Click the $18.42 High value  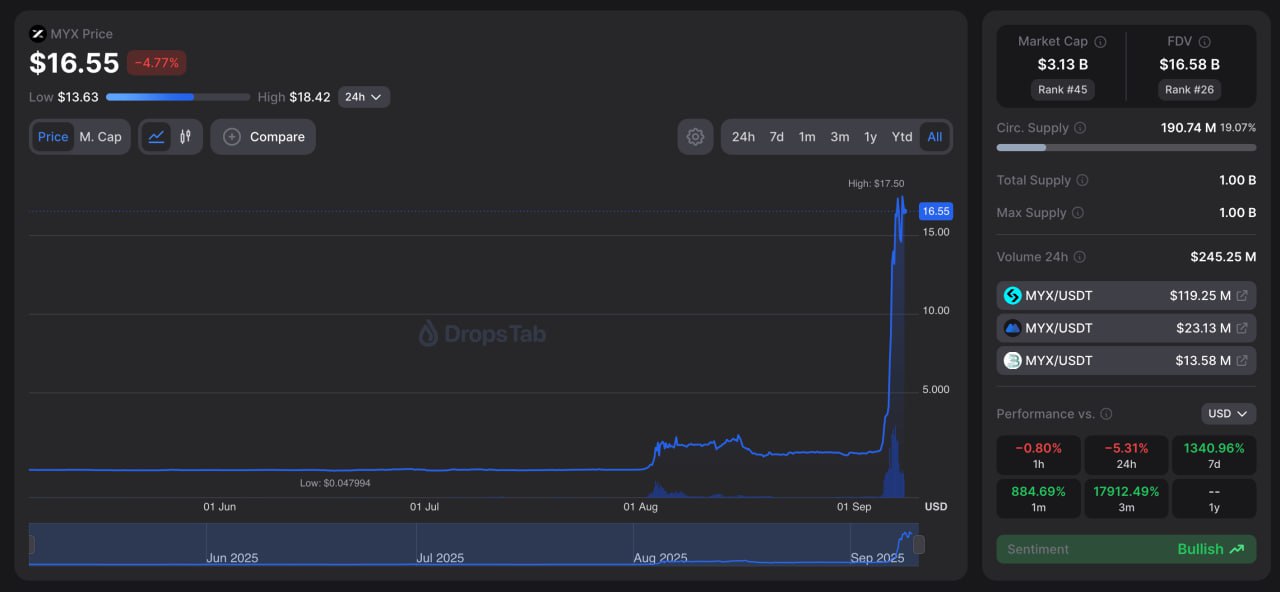pos(310,97)
